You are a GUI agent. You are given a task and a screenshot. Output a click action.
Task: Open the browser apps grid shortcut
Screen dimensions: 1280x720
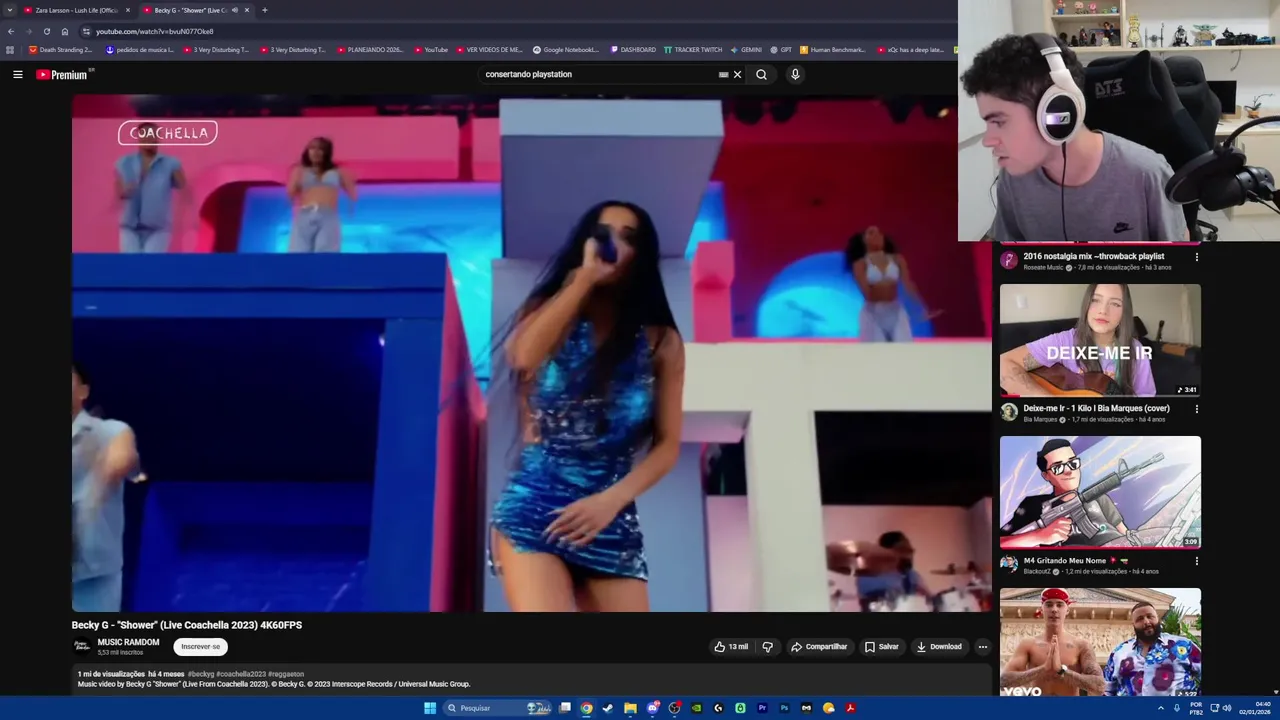[10, 50]
